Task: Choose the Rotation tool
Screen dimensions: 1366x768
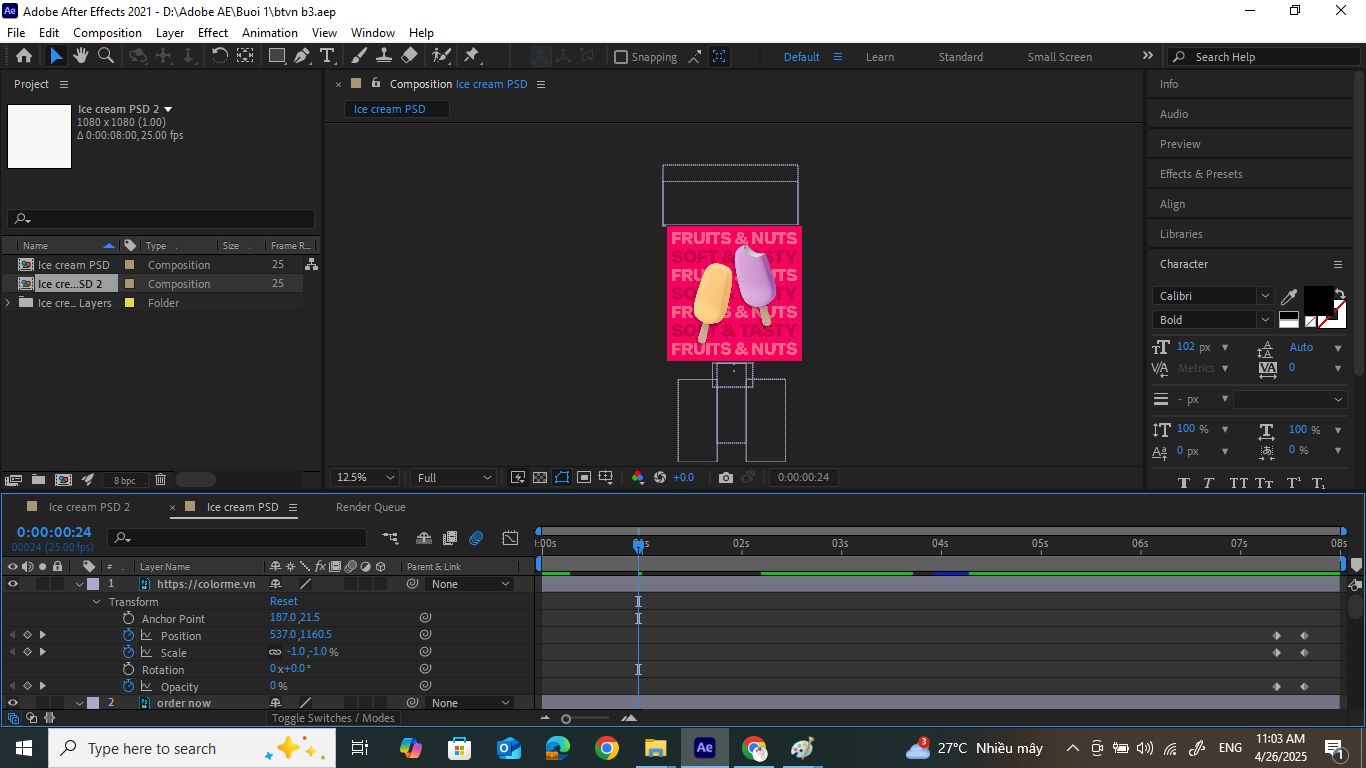Action: (220, 56)
